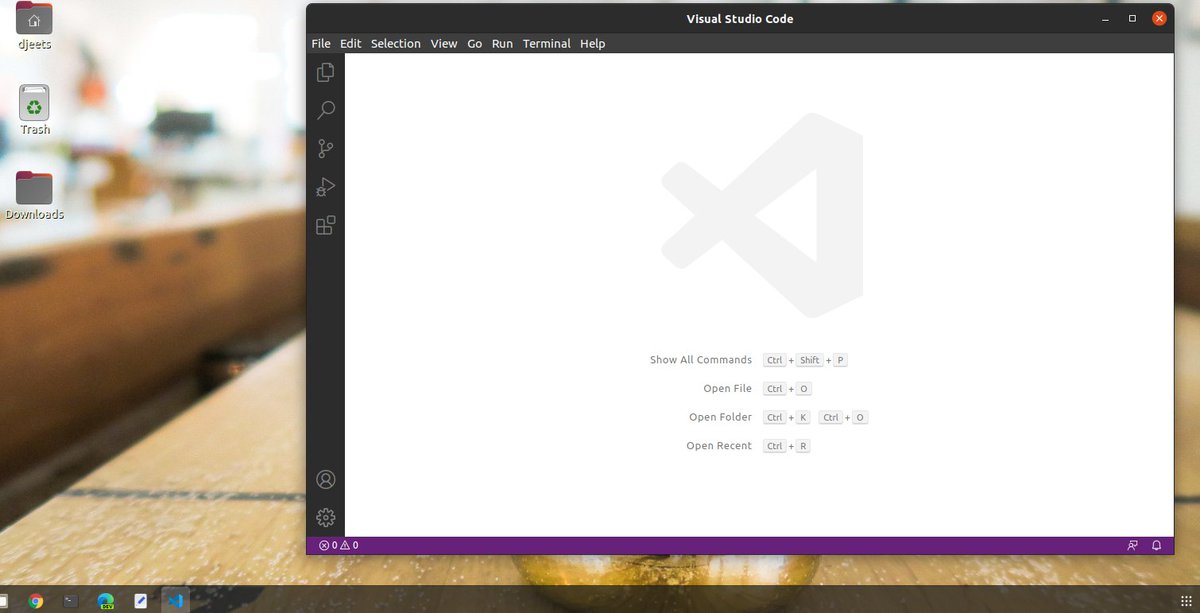Open the File menu
Screen dimensions: 1200x613
321,44
